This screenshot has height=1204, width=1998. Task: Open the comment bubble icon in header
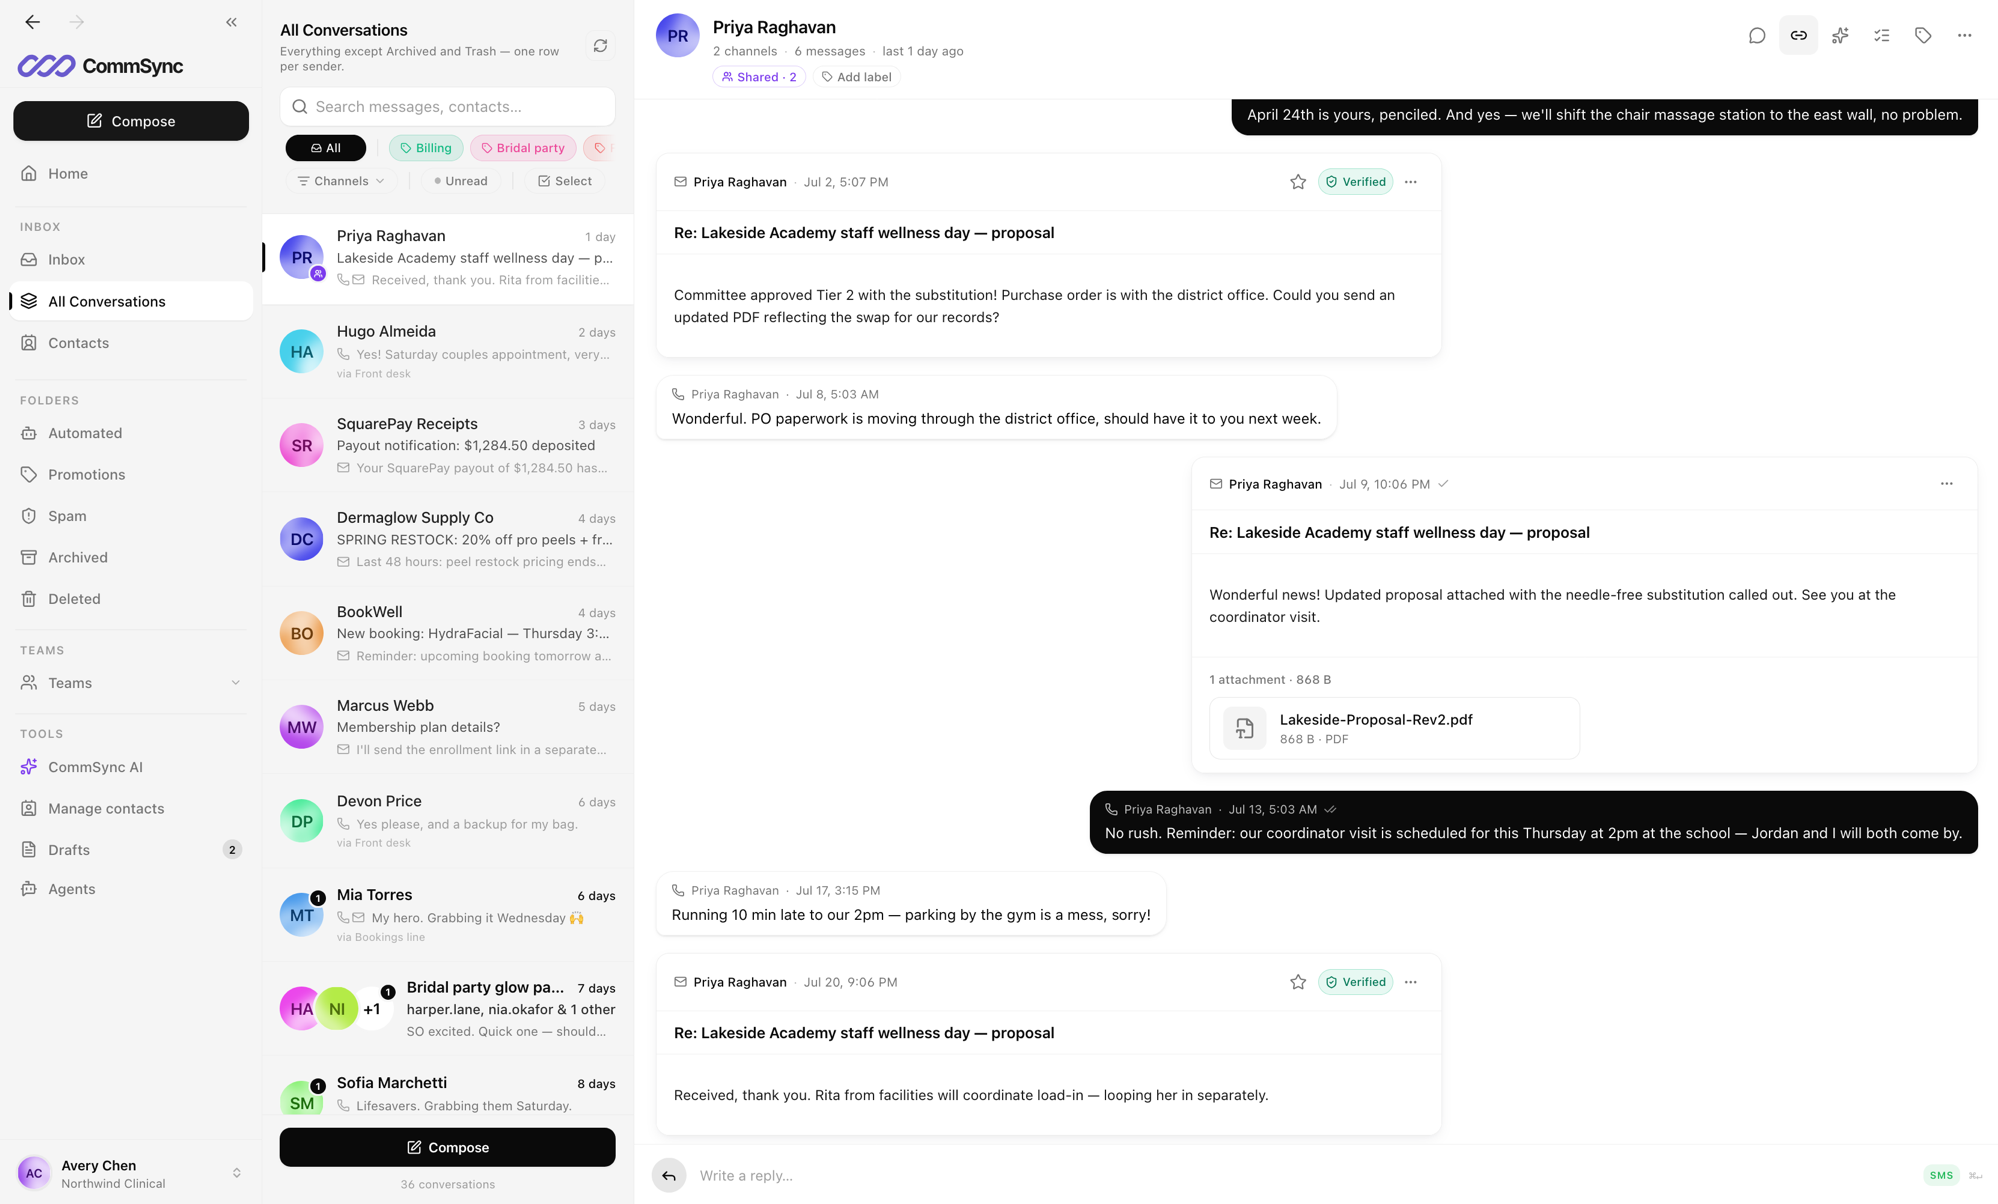tap(1757, 36)
